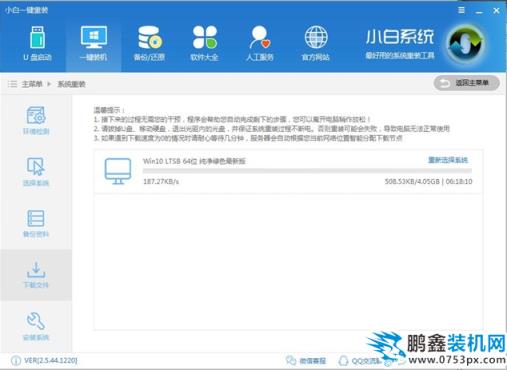507x370 pixels.
Task: Open 软件大全 software library
Action: click(x=204, y=44)
